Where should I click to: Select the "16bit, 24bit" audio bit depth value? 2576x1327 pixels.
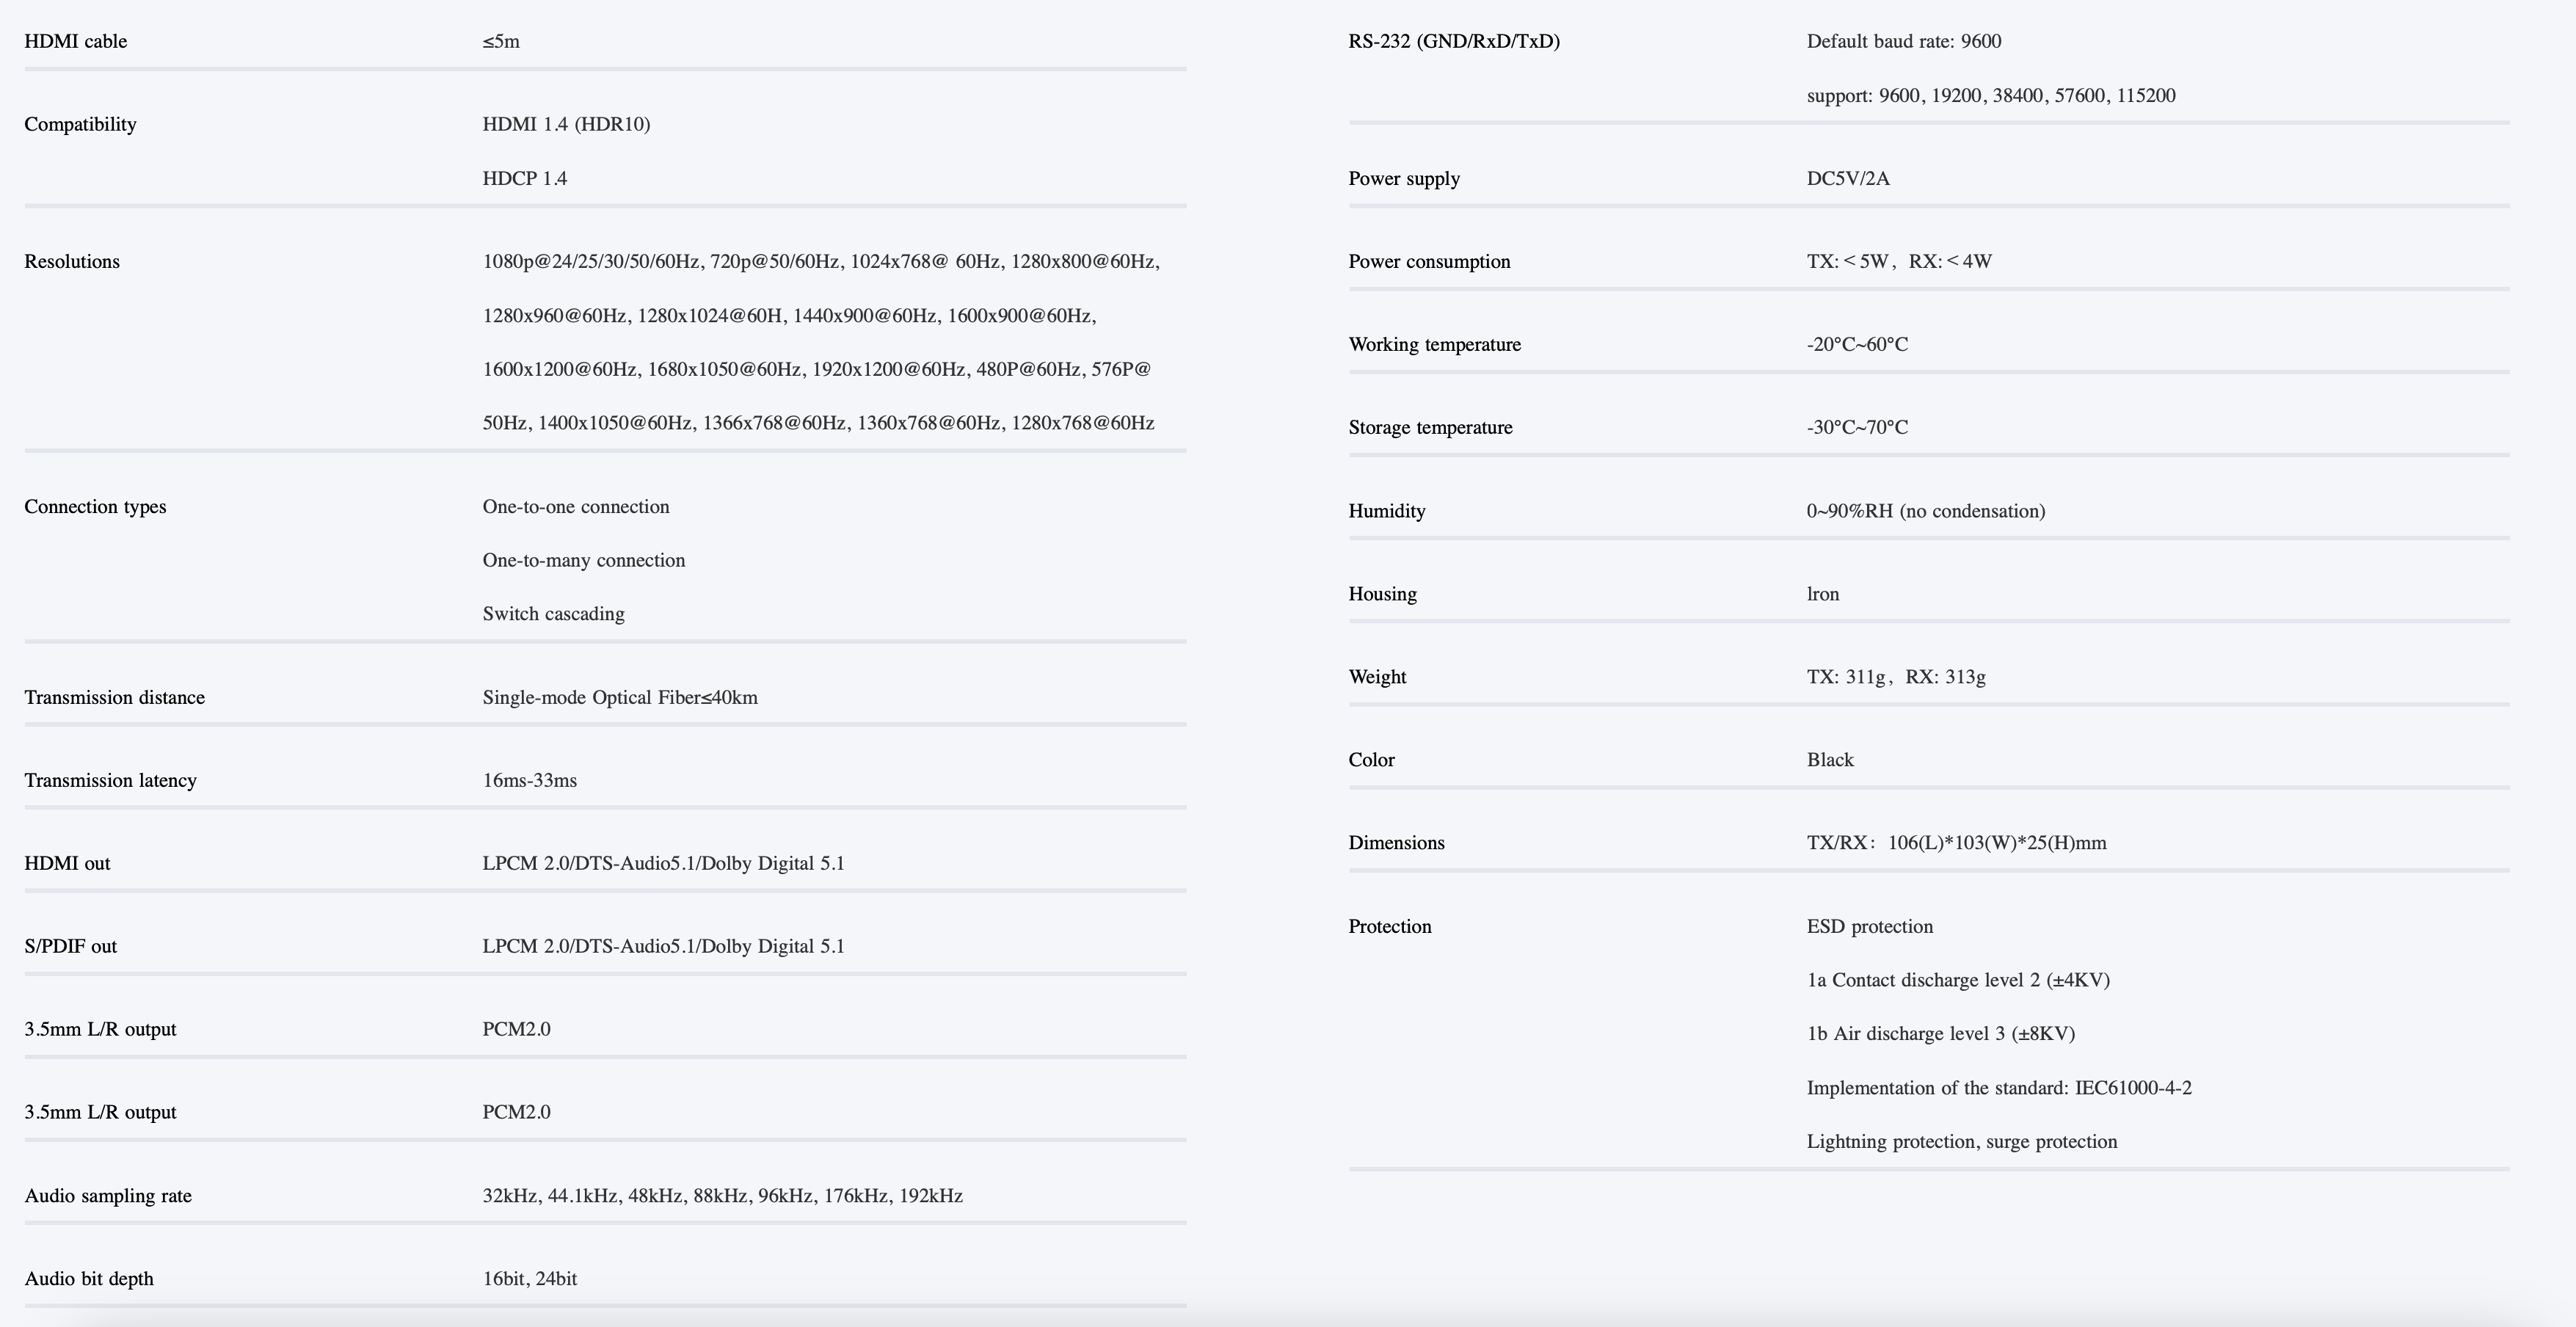[530, 1278]
